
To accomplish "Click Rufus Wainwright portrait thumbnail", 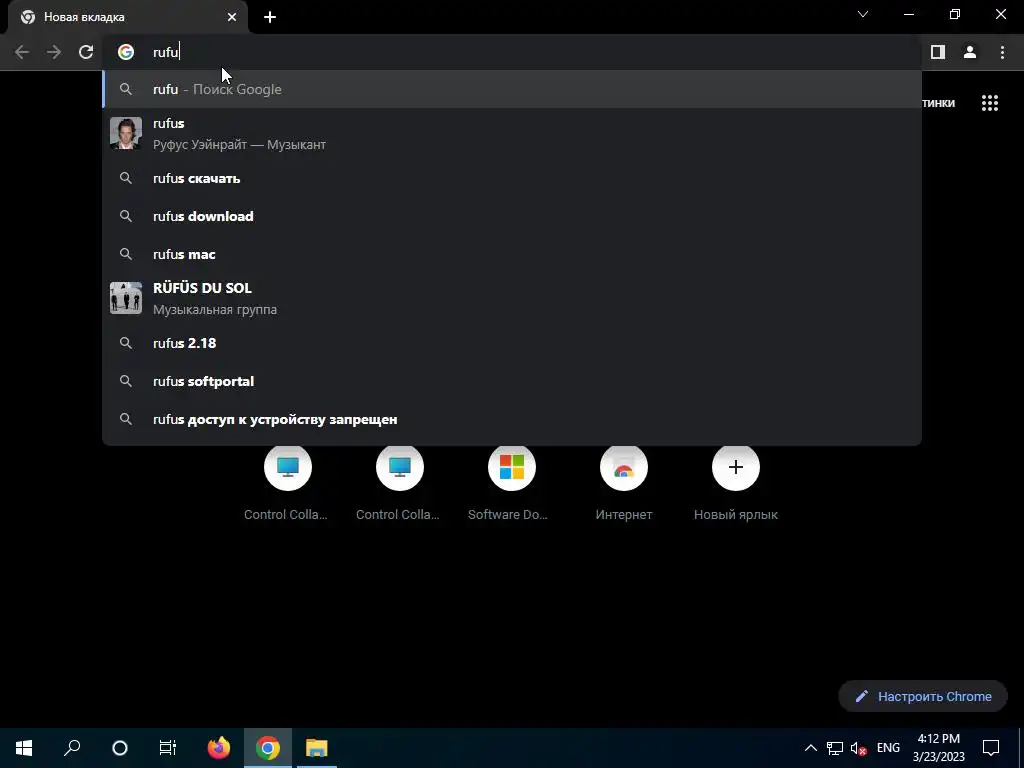I will (x=126, y=133).
